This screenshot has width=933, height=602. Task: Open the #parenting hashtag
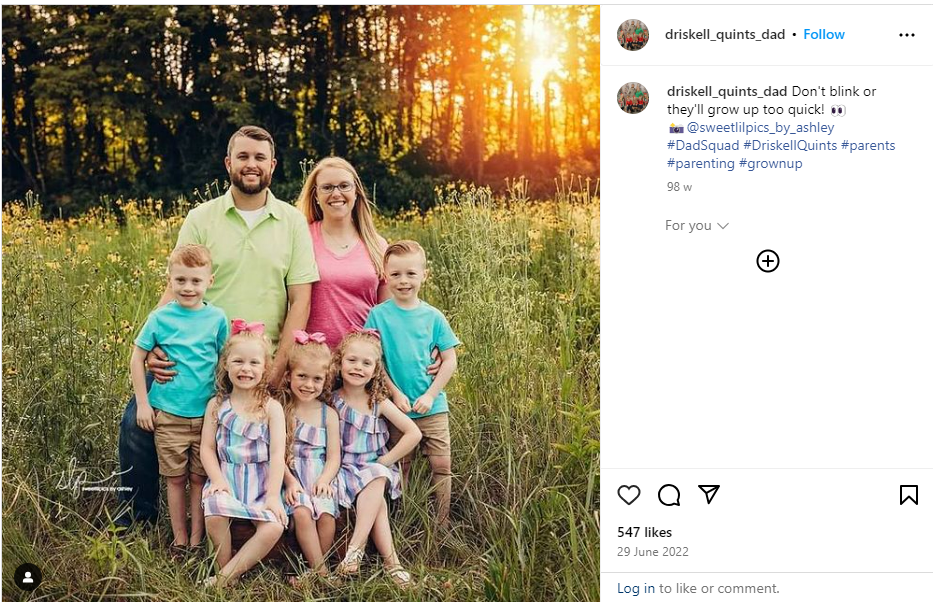(701, 164)
